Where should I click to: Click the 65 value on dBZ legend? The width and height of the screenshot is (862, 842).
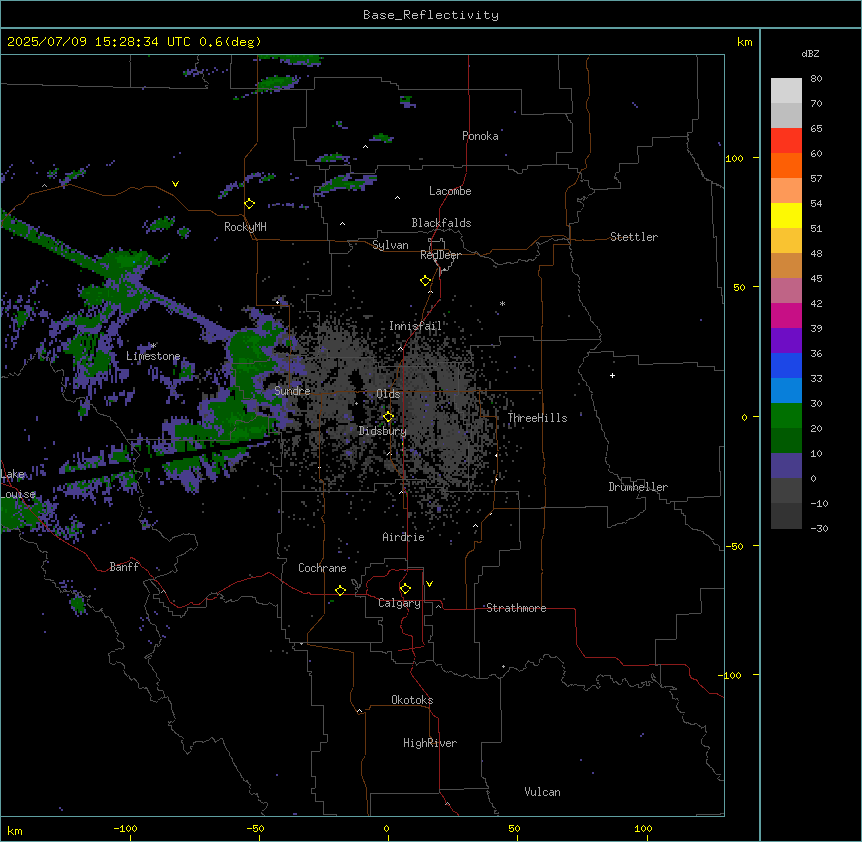pos(816,129)
